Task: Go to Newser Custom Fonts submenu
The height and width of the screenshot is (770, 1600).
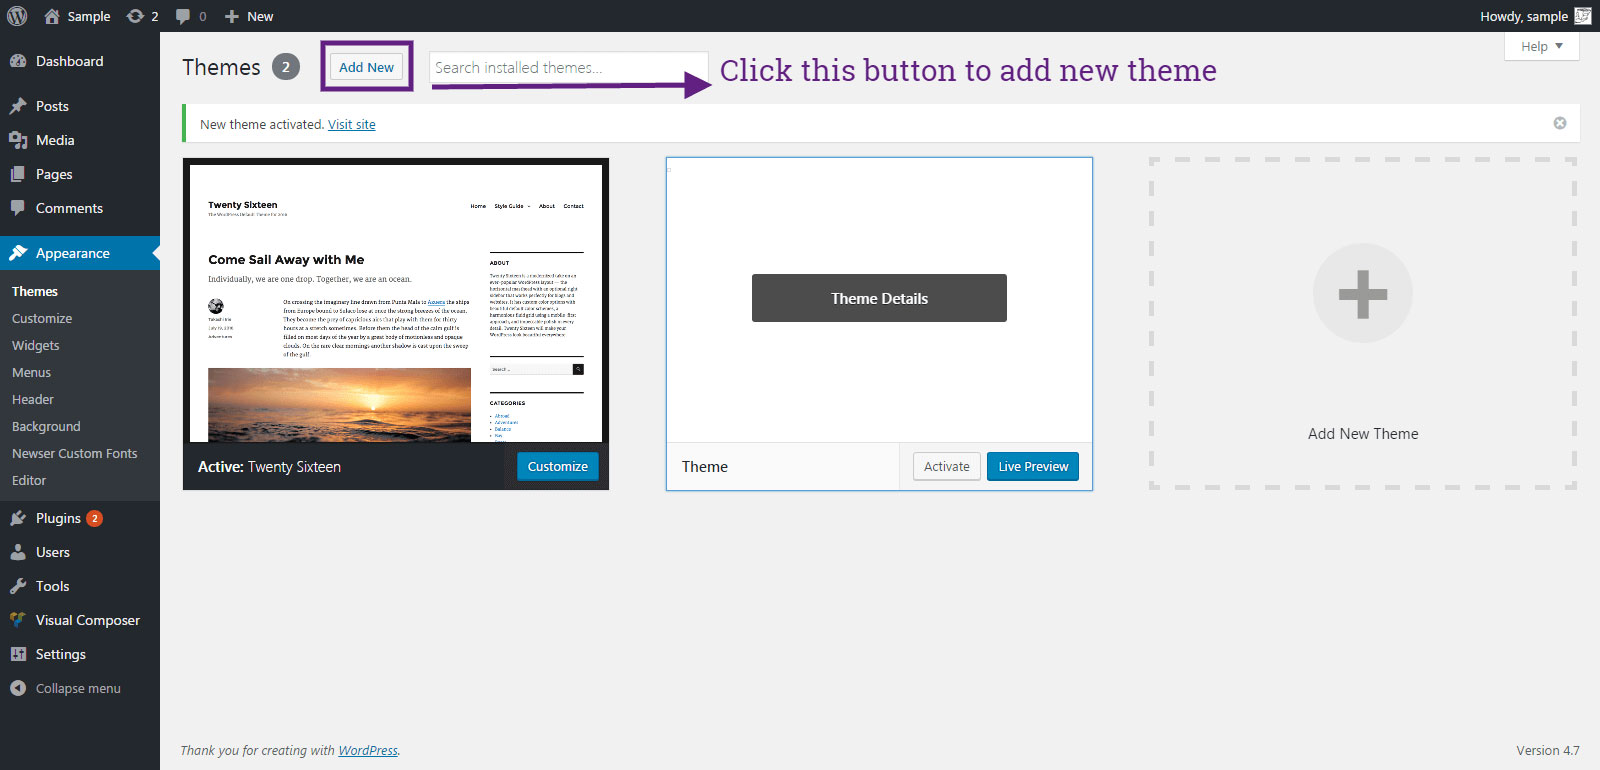Action: pos(75,453)
